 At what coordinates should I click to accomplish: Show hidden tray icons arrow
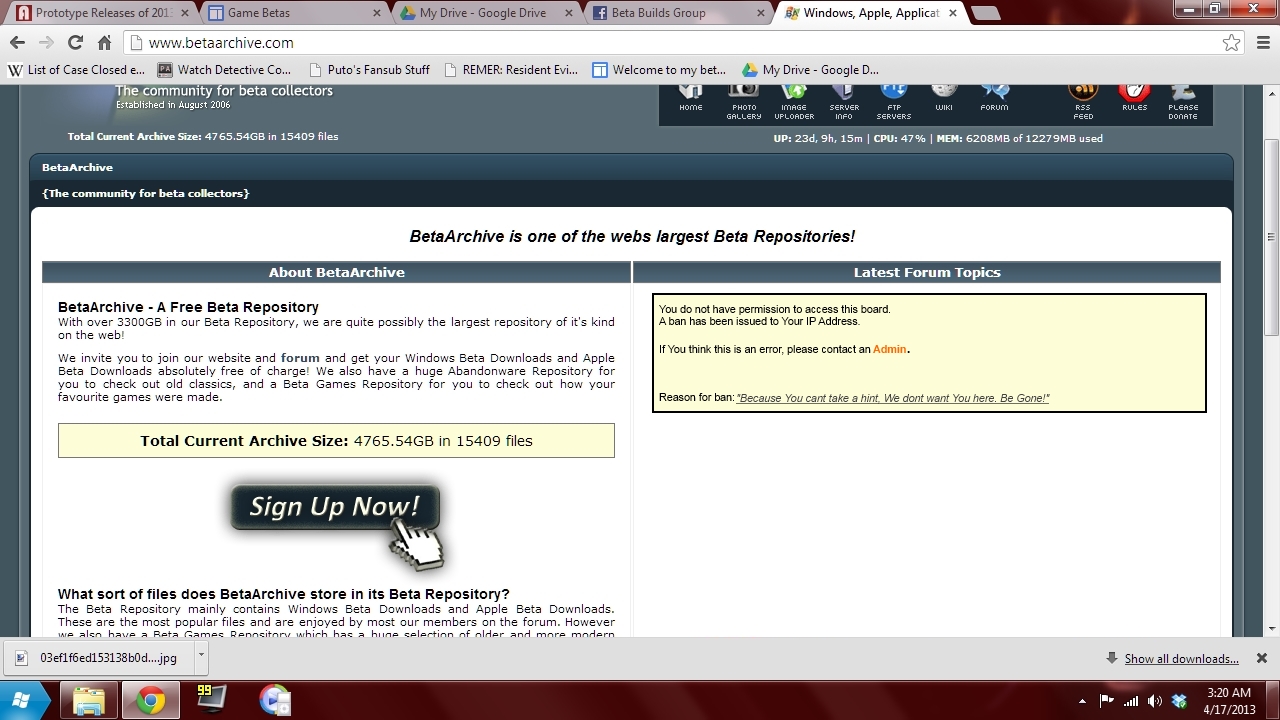1083,701
